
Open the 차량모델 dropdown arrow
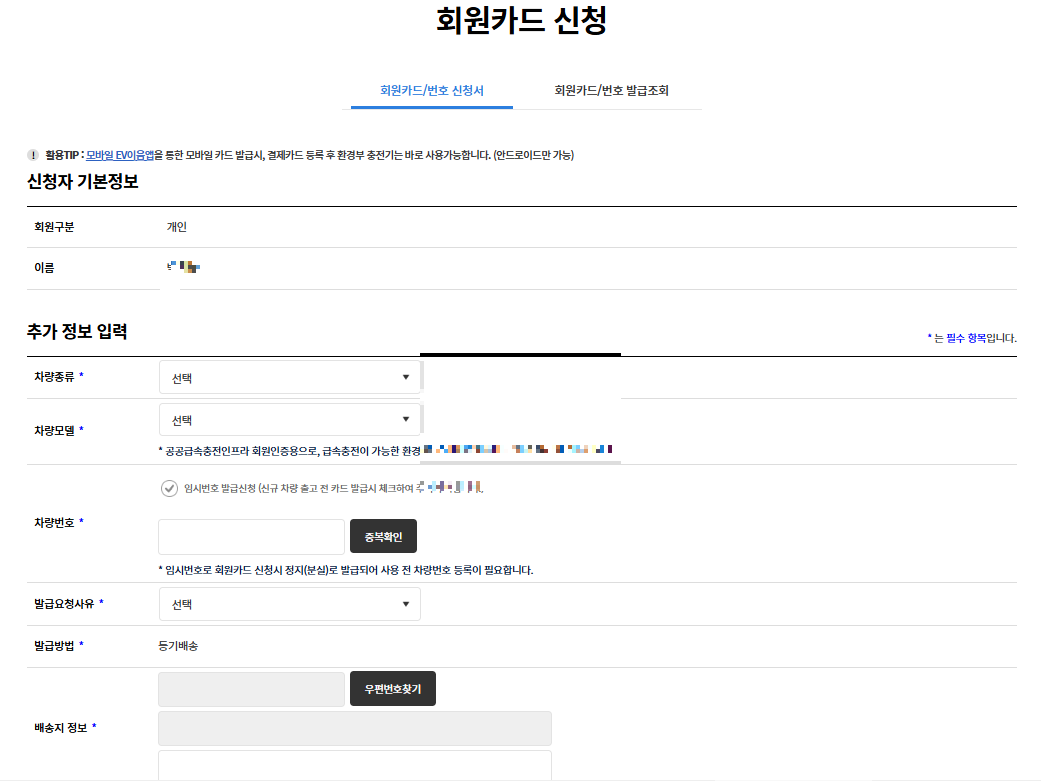[406, 419]
